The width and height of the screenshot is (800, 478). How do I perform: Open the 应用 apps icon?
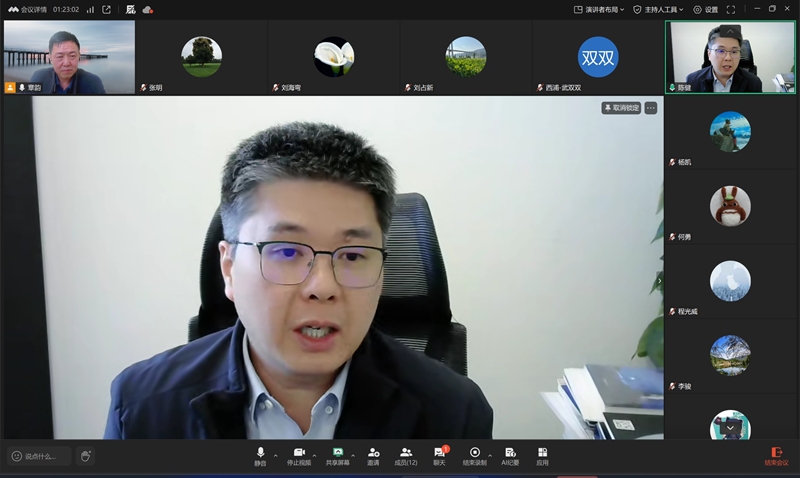pos(542,456)
